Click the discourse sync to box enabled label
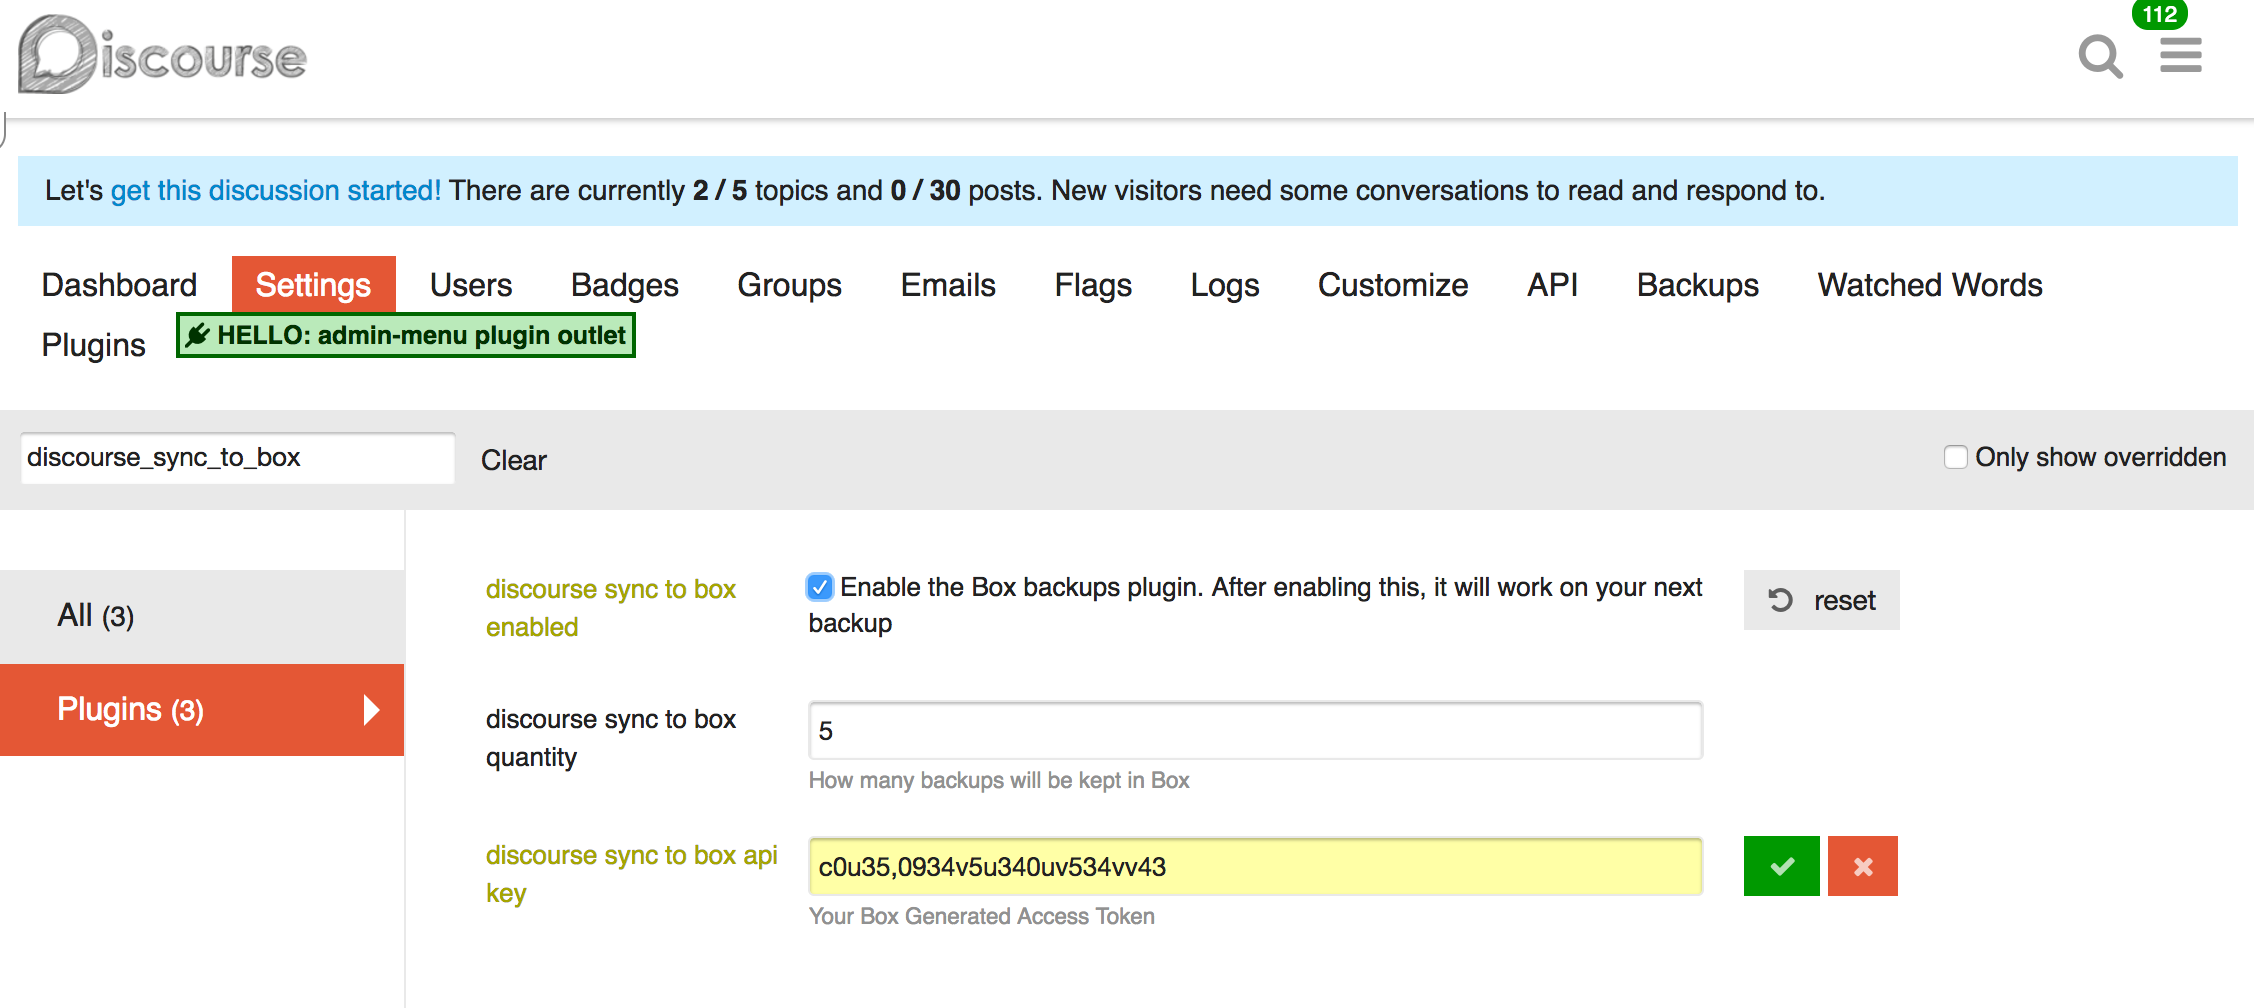Screen dimensions: 2254x1008 [x=610, y=608]
